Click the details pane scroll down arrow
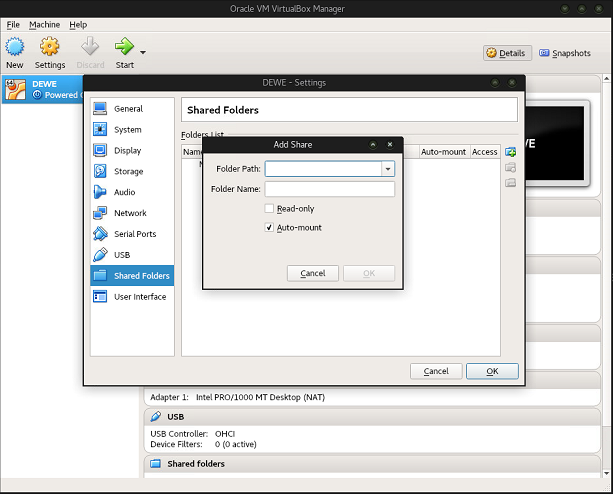613x494 pixels. (x=606, y=473)
